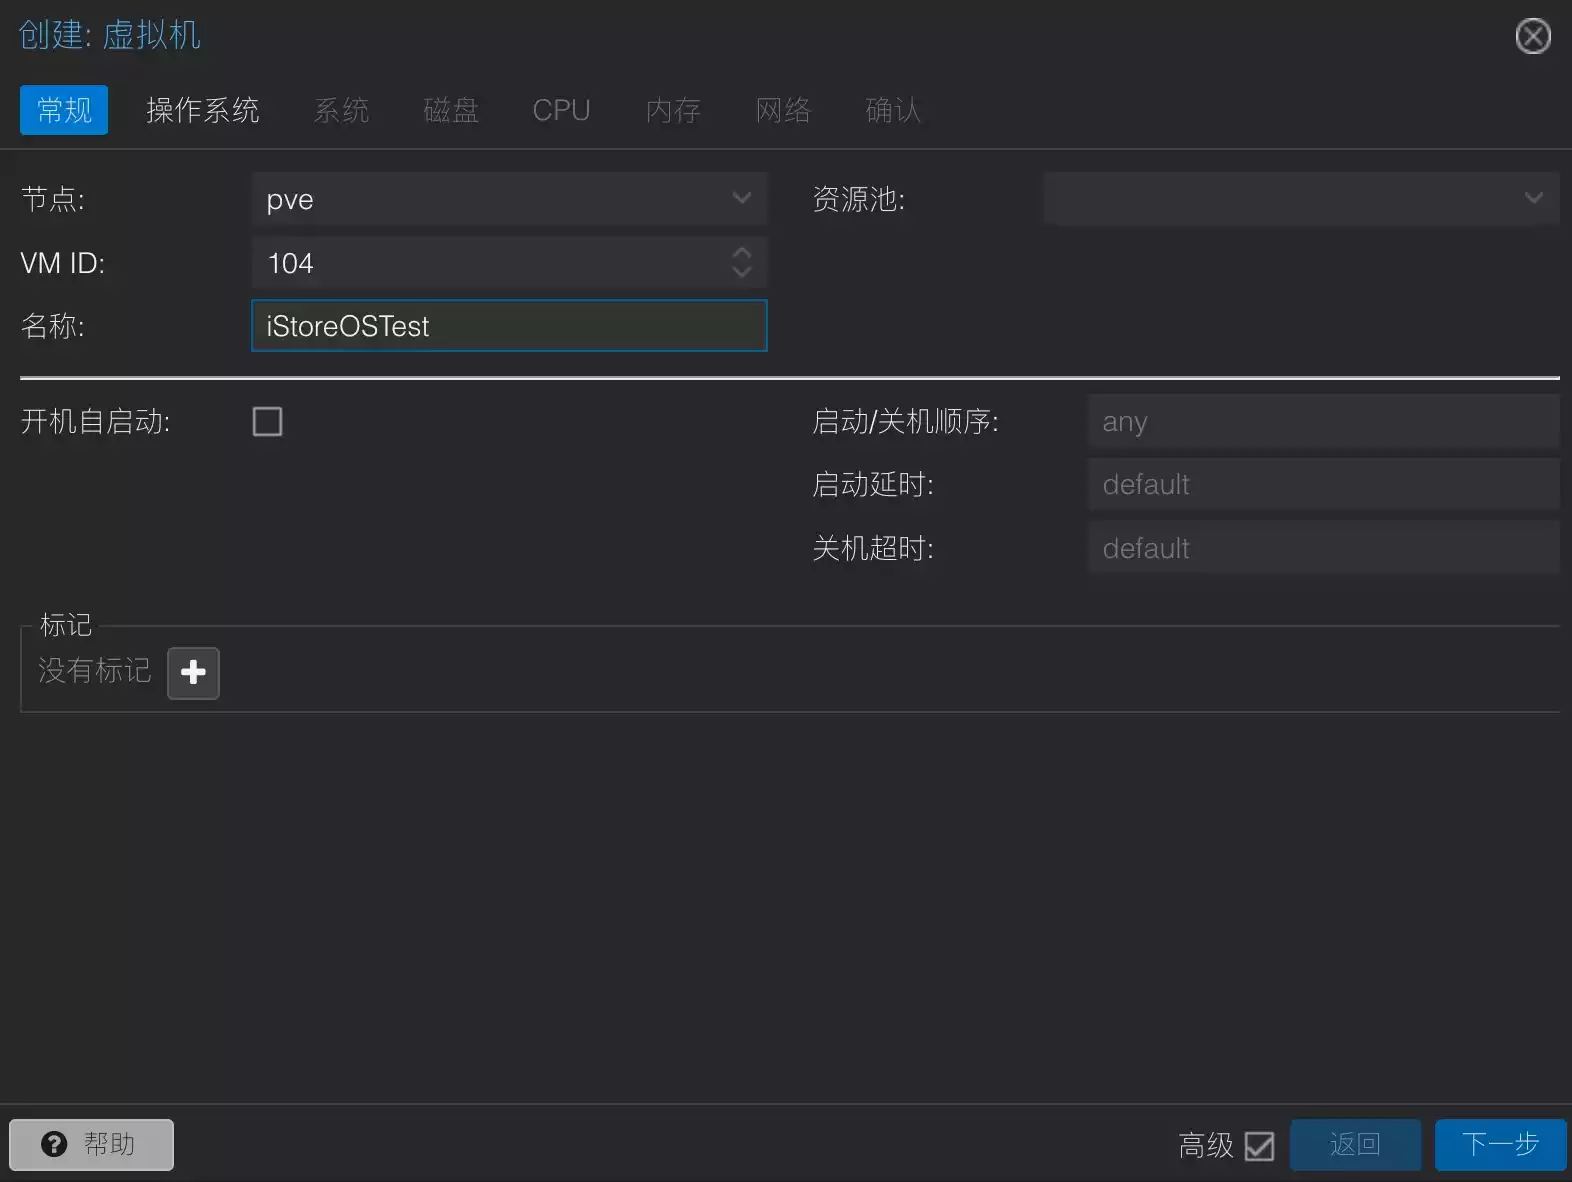Click the 启动/关机顺序 input field
Screen dimensions: 1572x1182
click(1322, 422)
